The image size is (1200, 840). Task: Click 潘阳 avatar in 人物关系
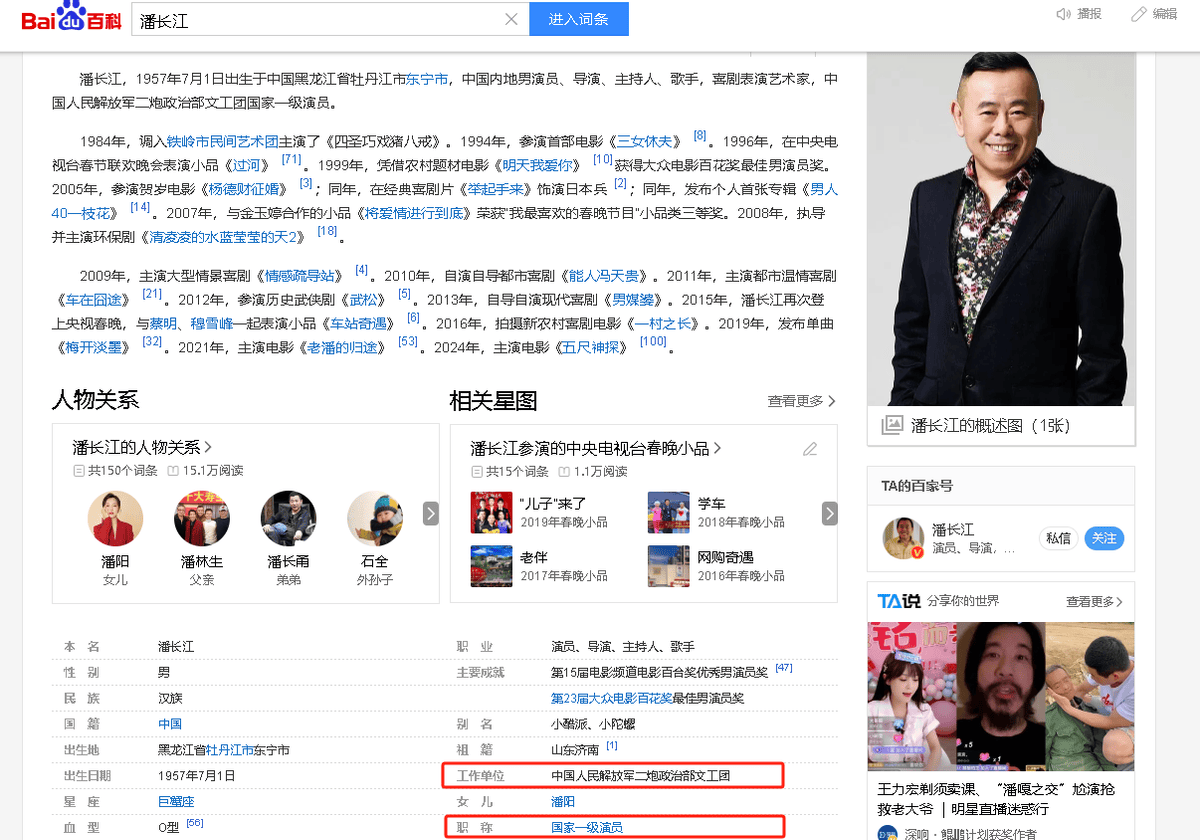point(115,518)
